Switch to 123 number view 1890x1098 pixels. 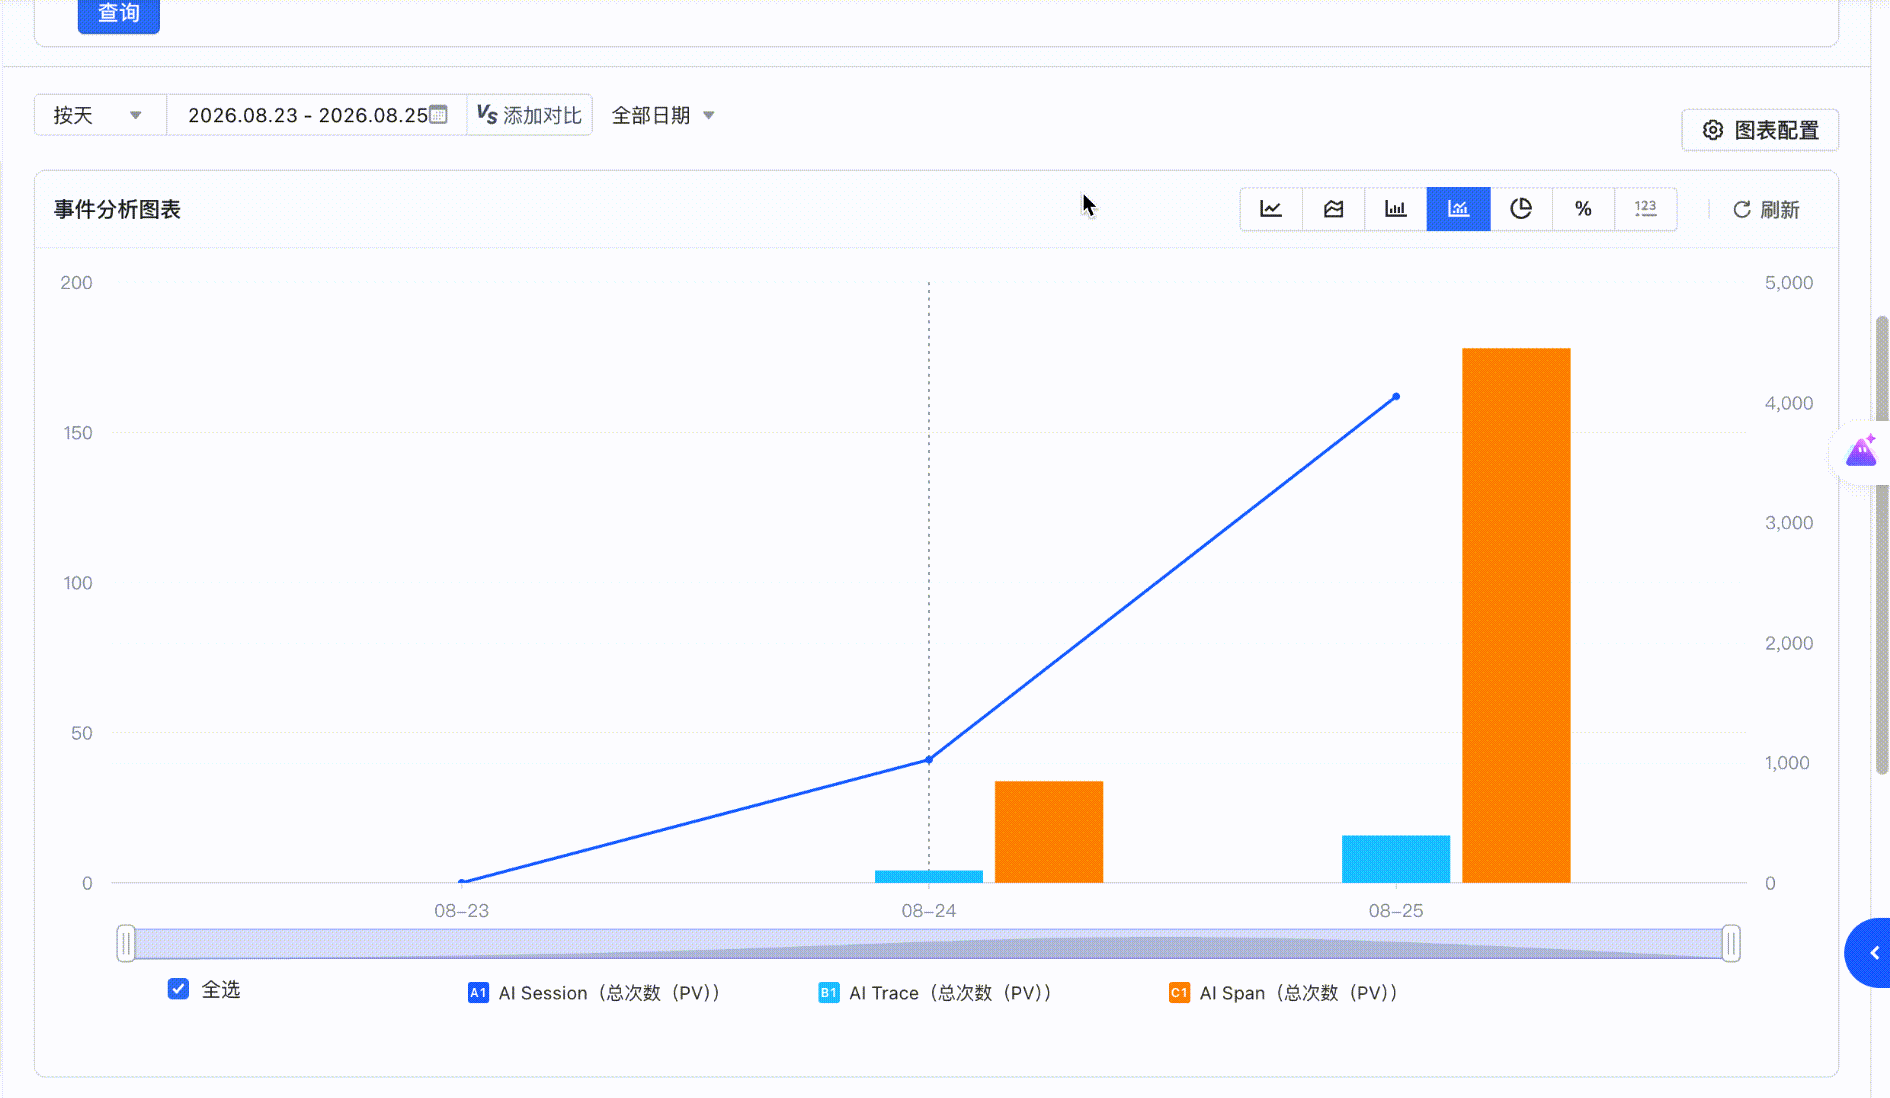point(1645,209)
